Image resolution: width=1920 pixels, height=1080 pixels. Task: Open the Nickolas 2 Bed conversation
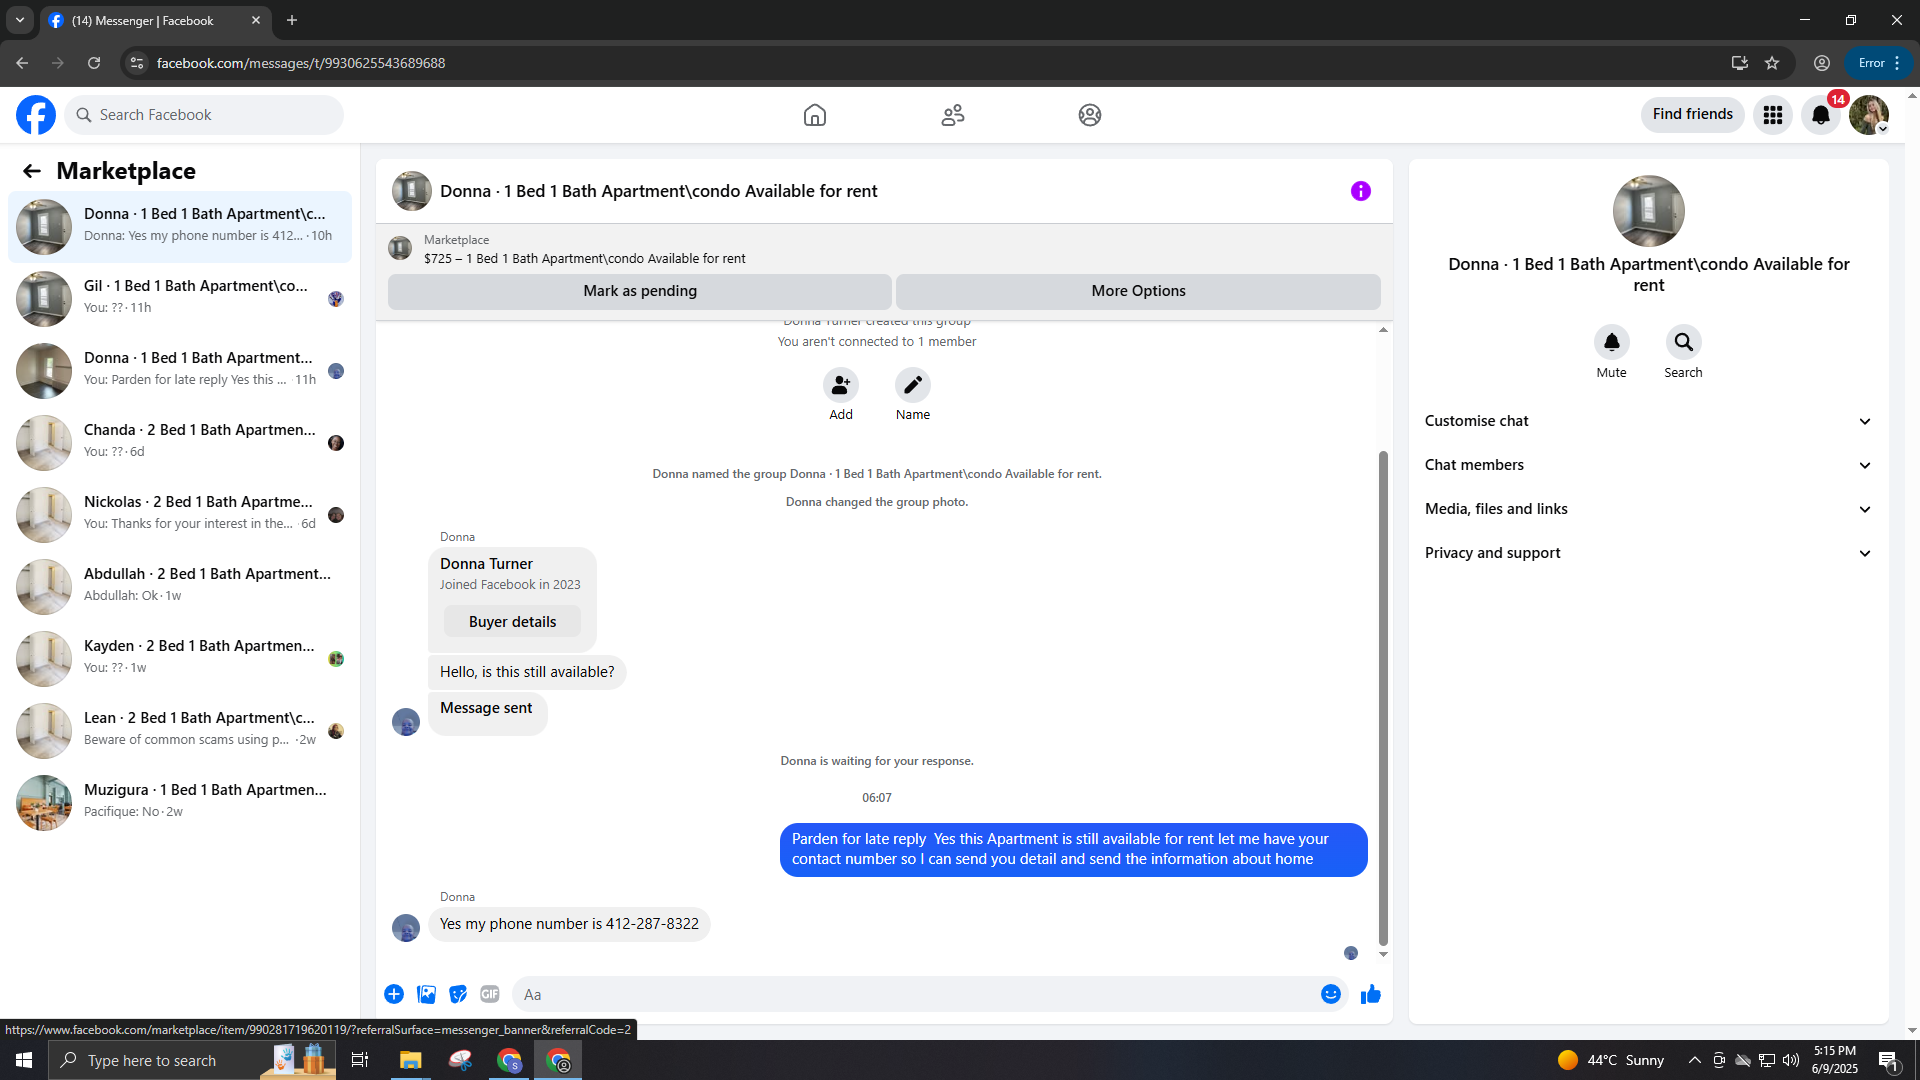[x=180, y=515]
